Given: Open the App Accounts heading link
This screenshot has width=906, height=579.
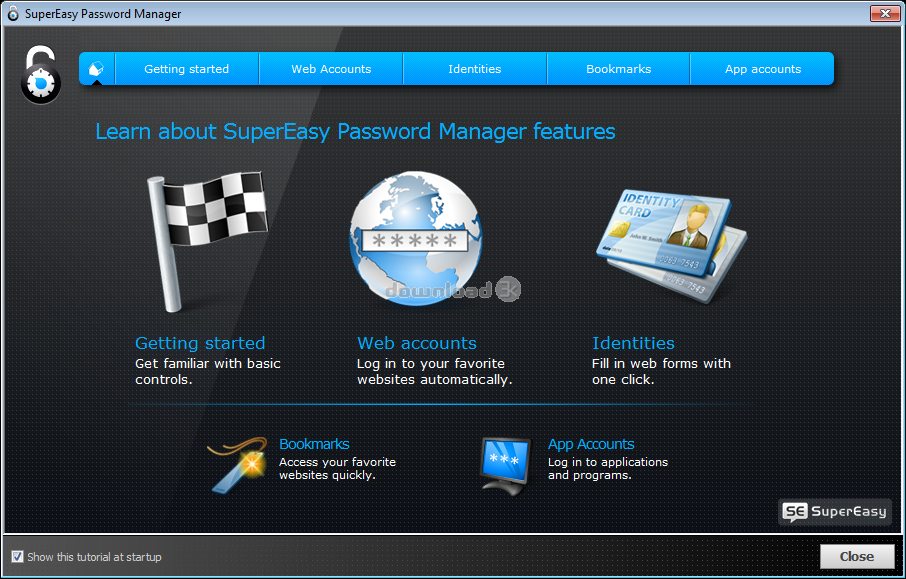Looking at the screenshot, I should tap(591, 444).
